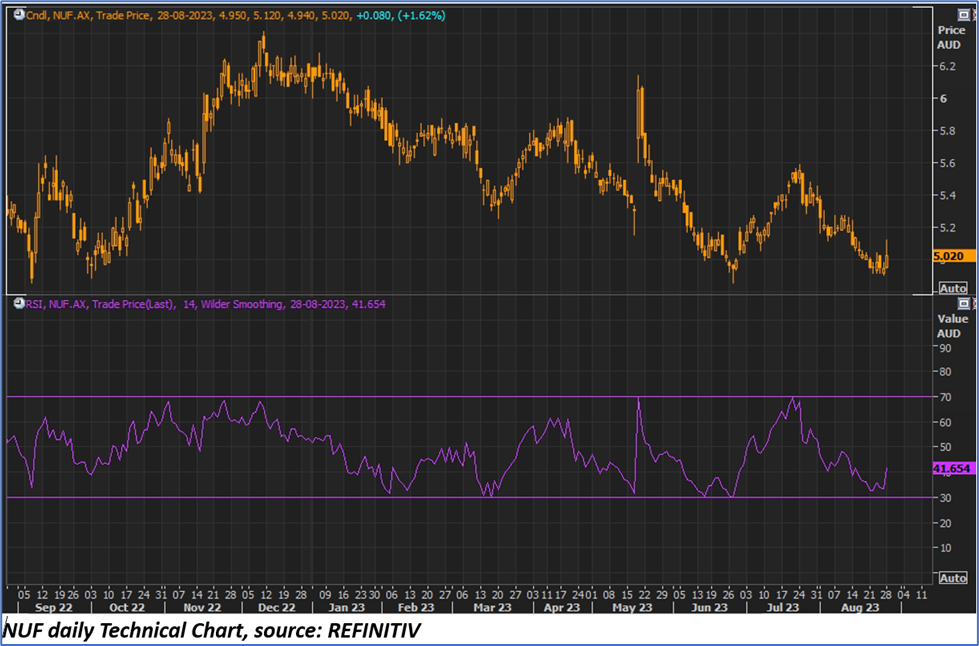Toggle Auto scaling on the RSI axis
The width and height of the screenshot is (979, 646).
953,578
